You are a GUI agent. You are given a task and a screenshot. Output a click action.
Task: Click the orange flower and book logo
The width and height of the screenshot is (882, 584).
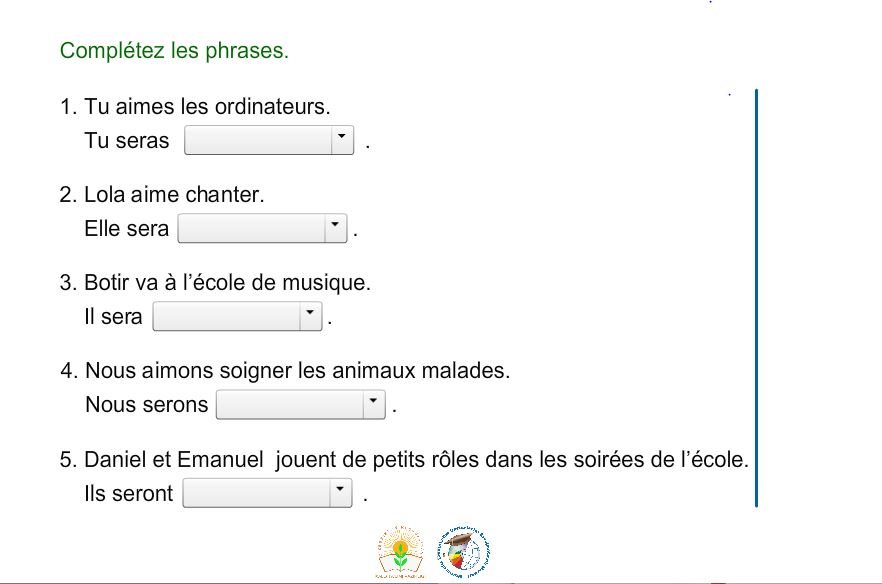coord(400,551)
